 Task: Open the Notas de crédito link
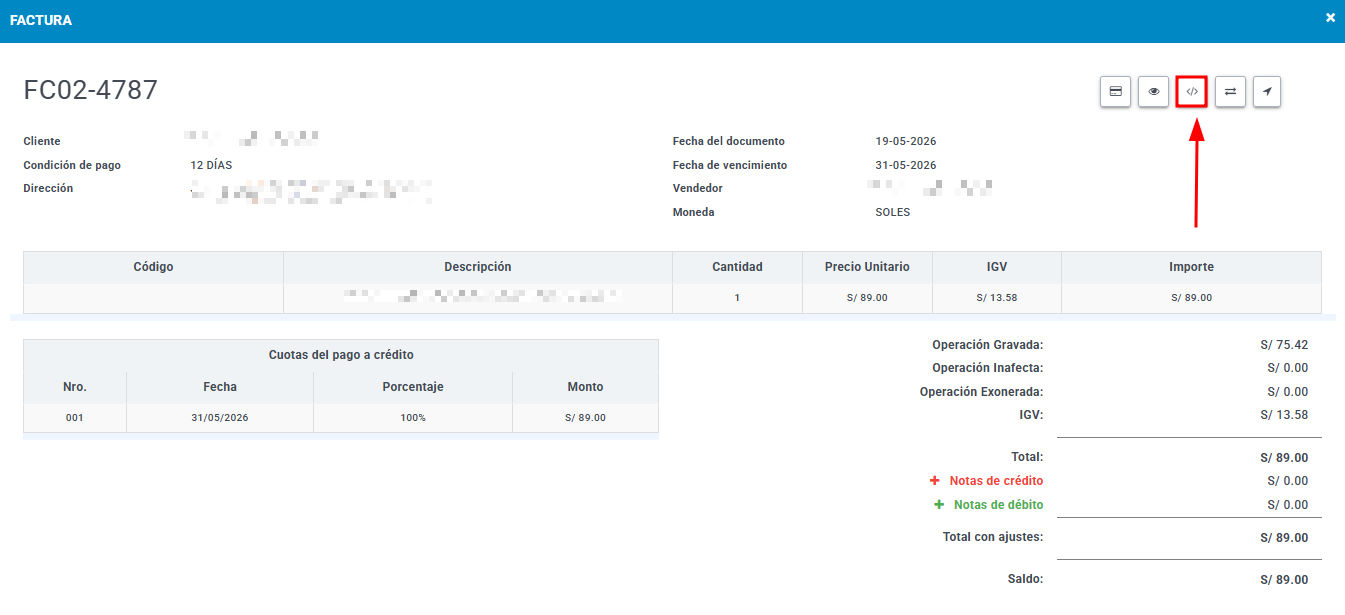996,481
